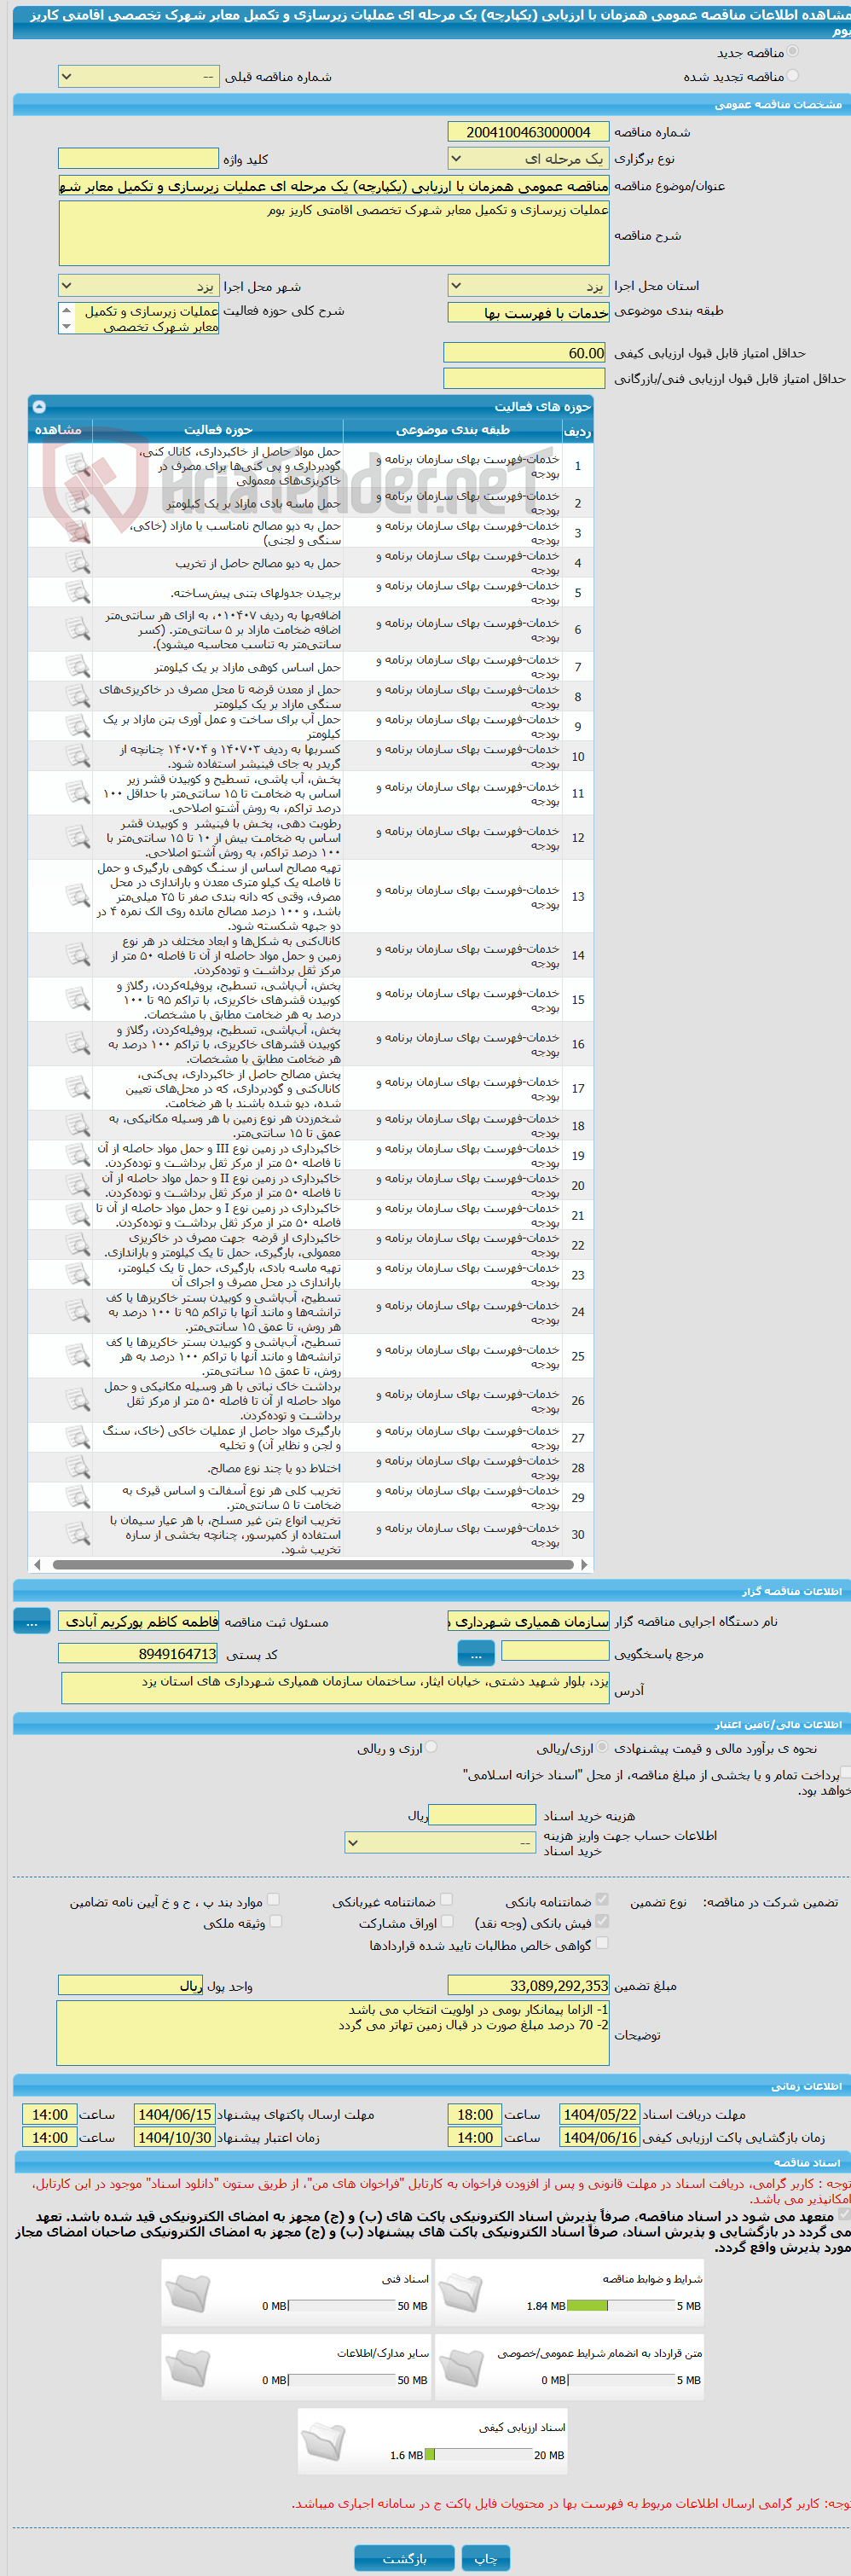Click view icon for activity row 22
This screenshot has height=2576, width=851.
pos(77,1245)
